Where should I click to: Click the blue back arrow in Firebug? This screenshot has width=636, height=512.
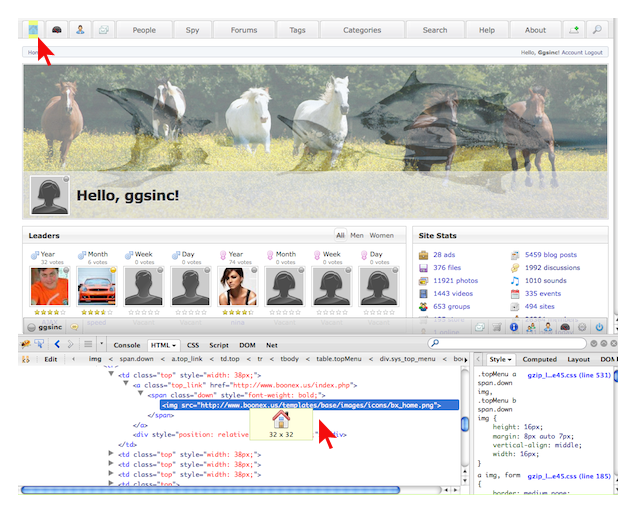click(x=56, y=344)
